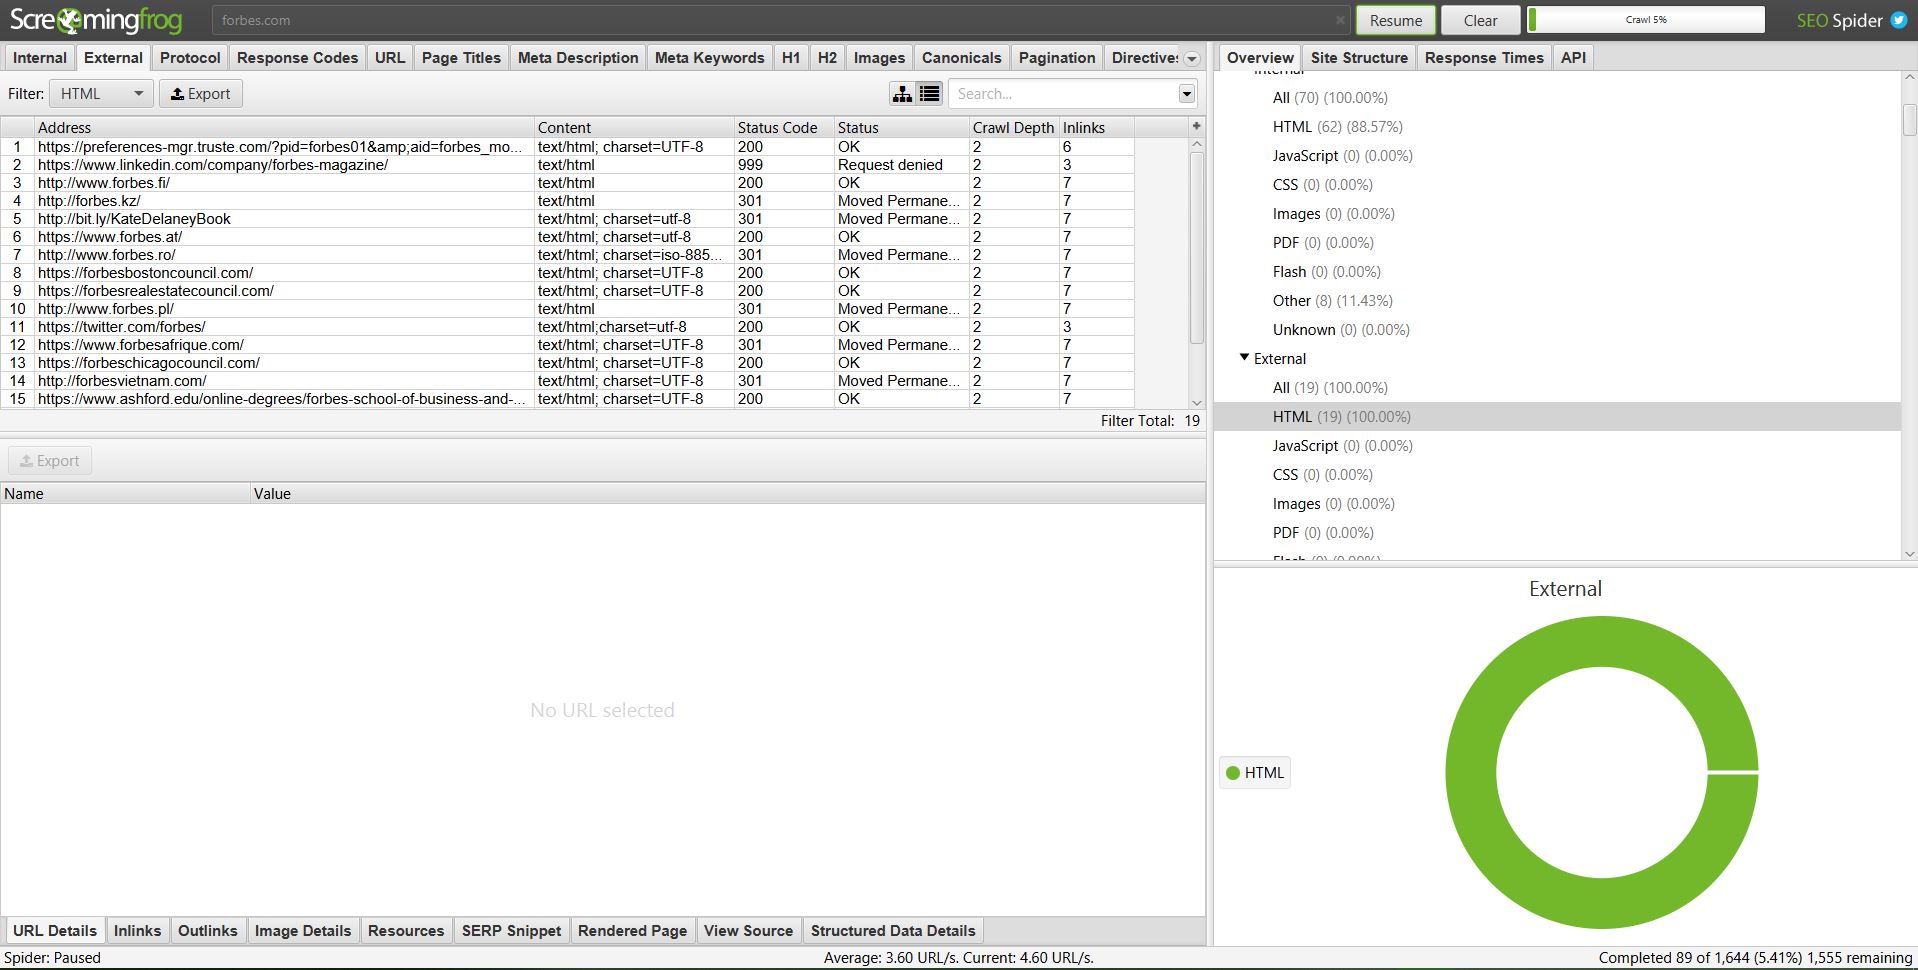Click the Export button beside Filter
The width and height of the screenshot is (1918, 970).
201,94
